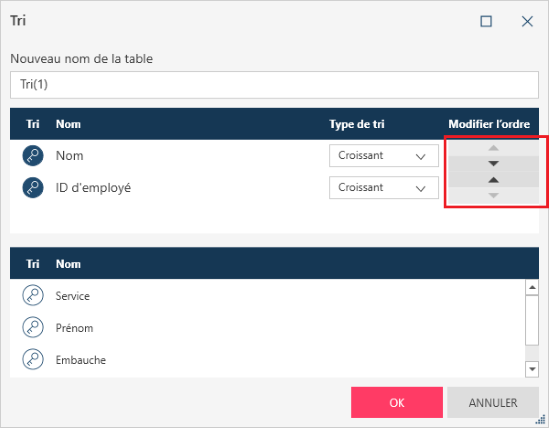Screen dimensions: 550x428
Task: Click the field list scrollbar thumb
Action: pos(532,320)
